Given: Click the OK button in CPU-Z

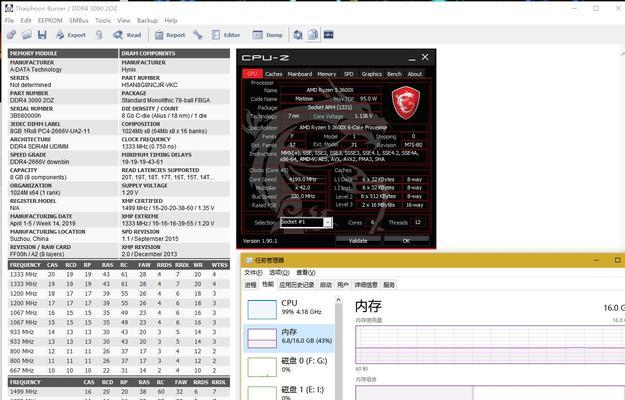Looking at the screenshot, I should (406, 241).
